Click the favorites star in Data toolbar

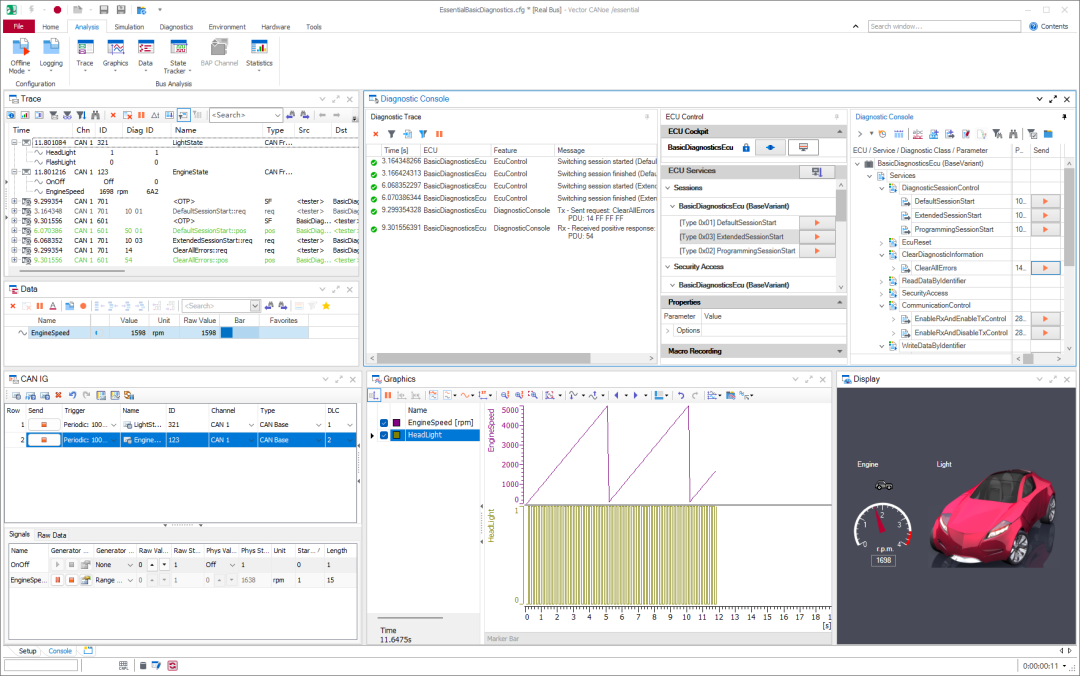point(326,306)
